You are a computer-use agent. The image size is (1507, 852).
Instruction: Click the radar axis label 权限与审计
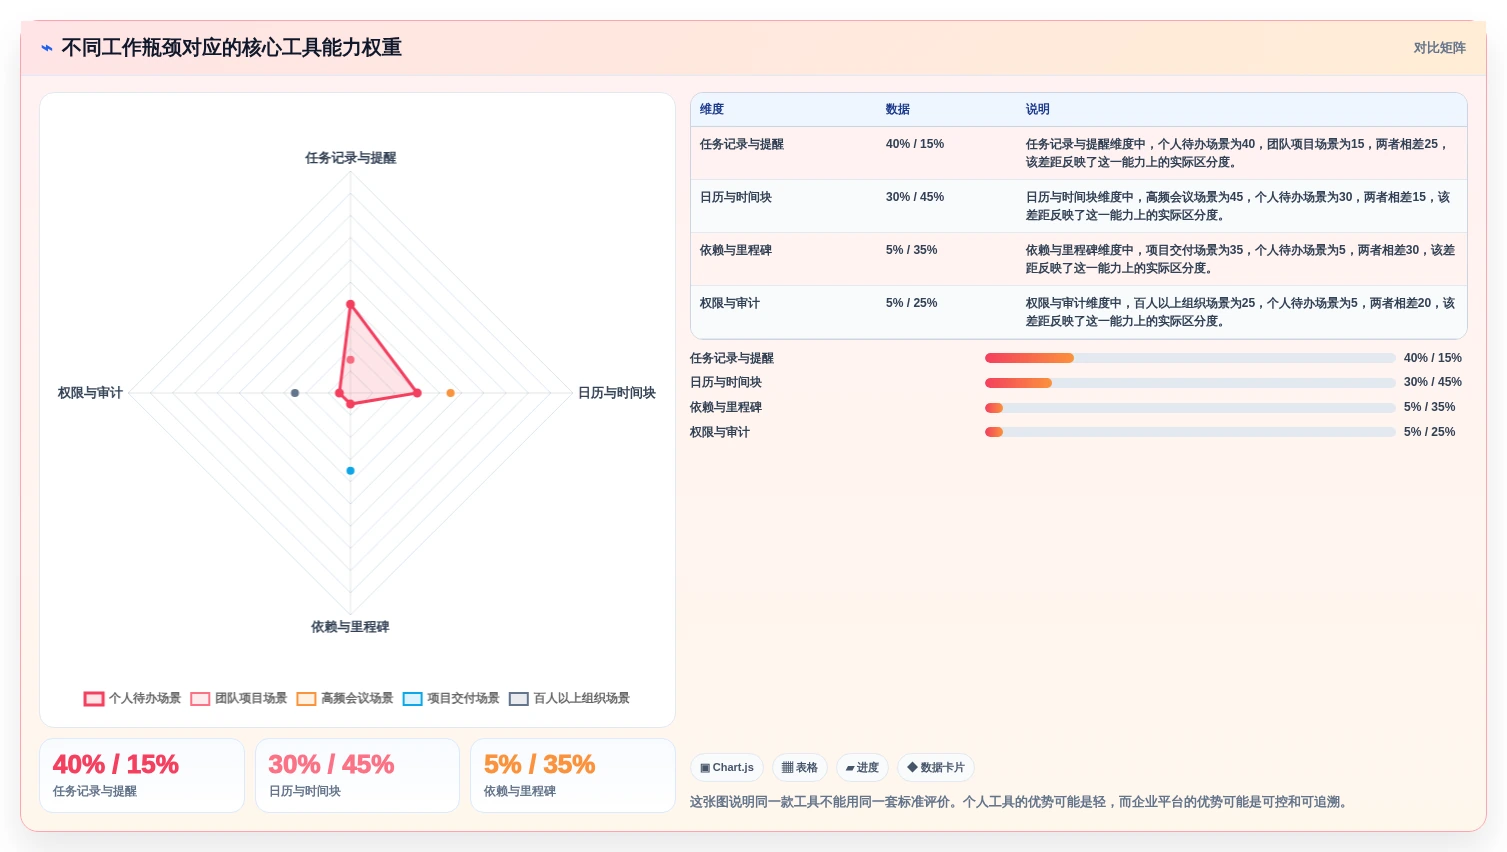(90, 393)
